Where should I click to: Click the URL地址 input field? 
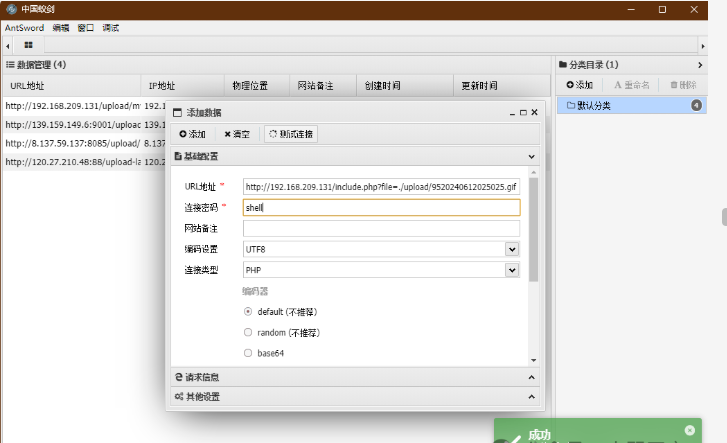381,186
